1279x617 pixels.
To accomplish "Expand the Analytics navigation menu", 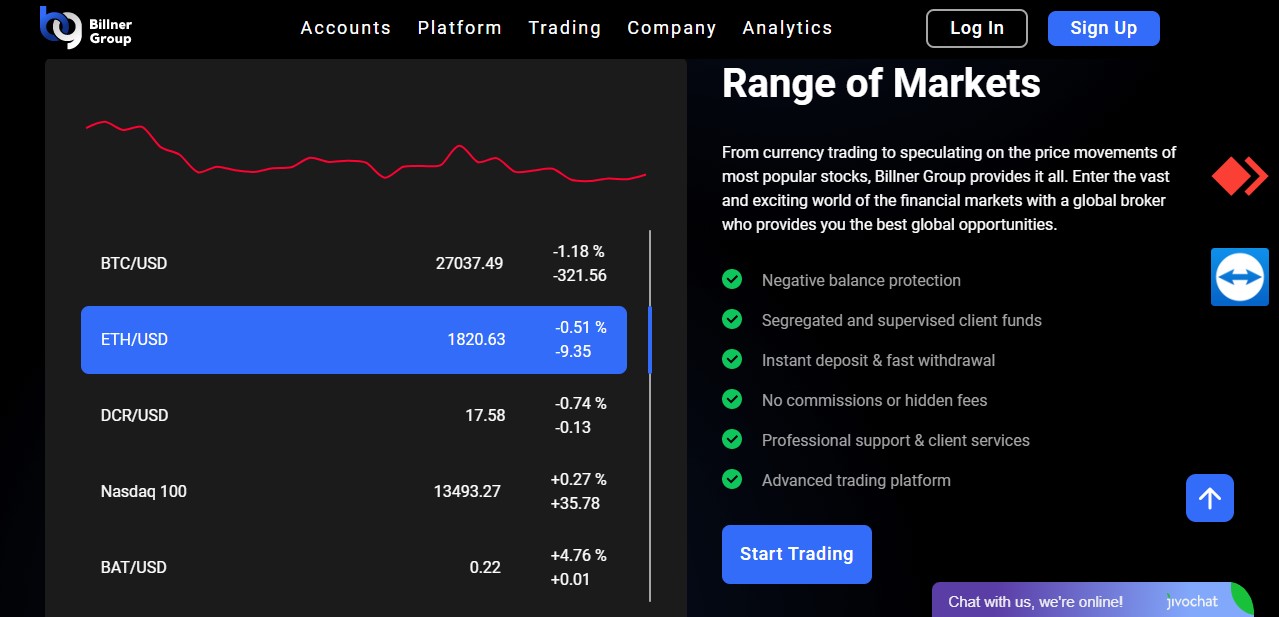I will tap(787, 28).
